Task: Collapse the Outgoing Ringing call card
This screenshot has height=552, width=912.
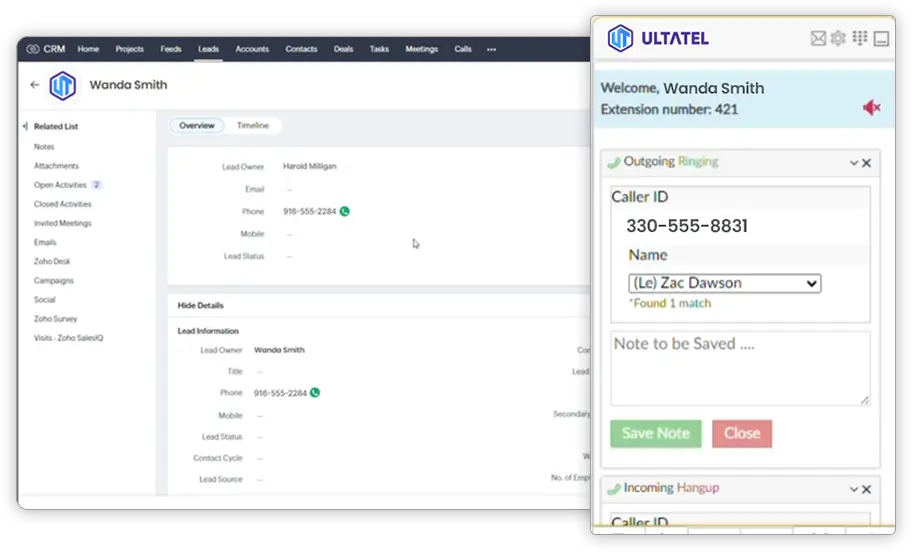Action: coord(854,163)
